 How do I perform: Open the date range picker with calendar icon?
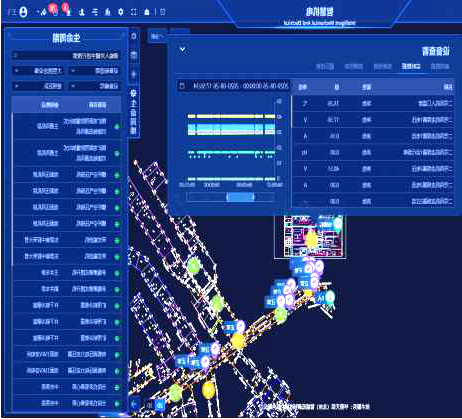pyautogui.click(x=234, y=86)
